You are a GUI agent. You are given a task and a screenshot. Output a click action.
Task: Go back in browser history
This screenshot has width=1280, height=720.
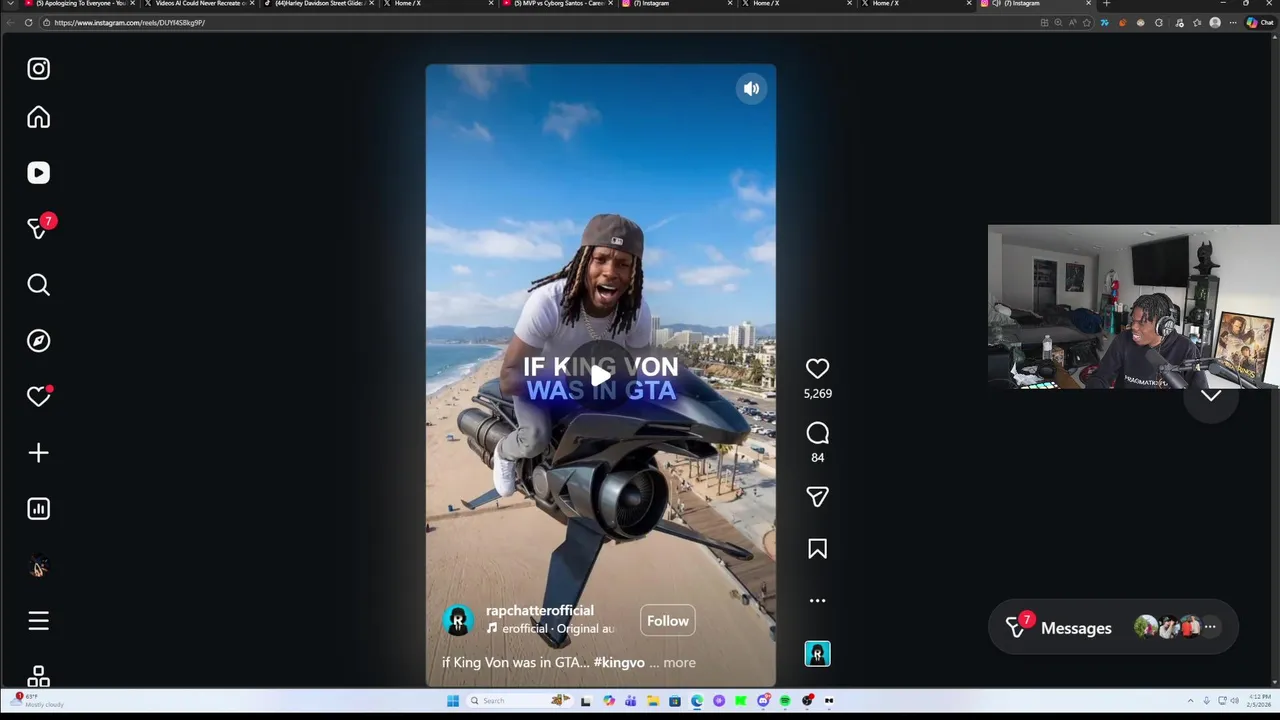pos(10,23)
